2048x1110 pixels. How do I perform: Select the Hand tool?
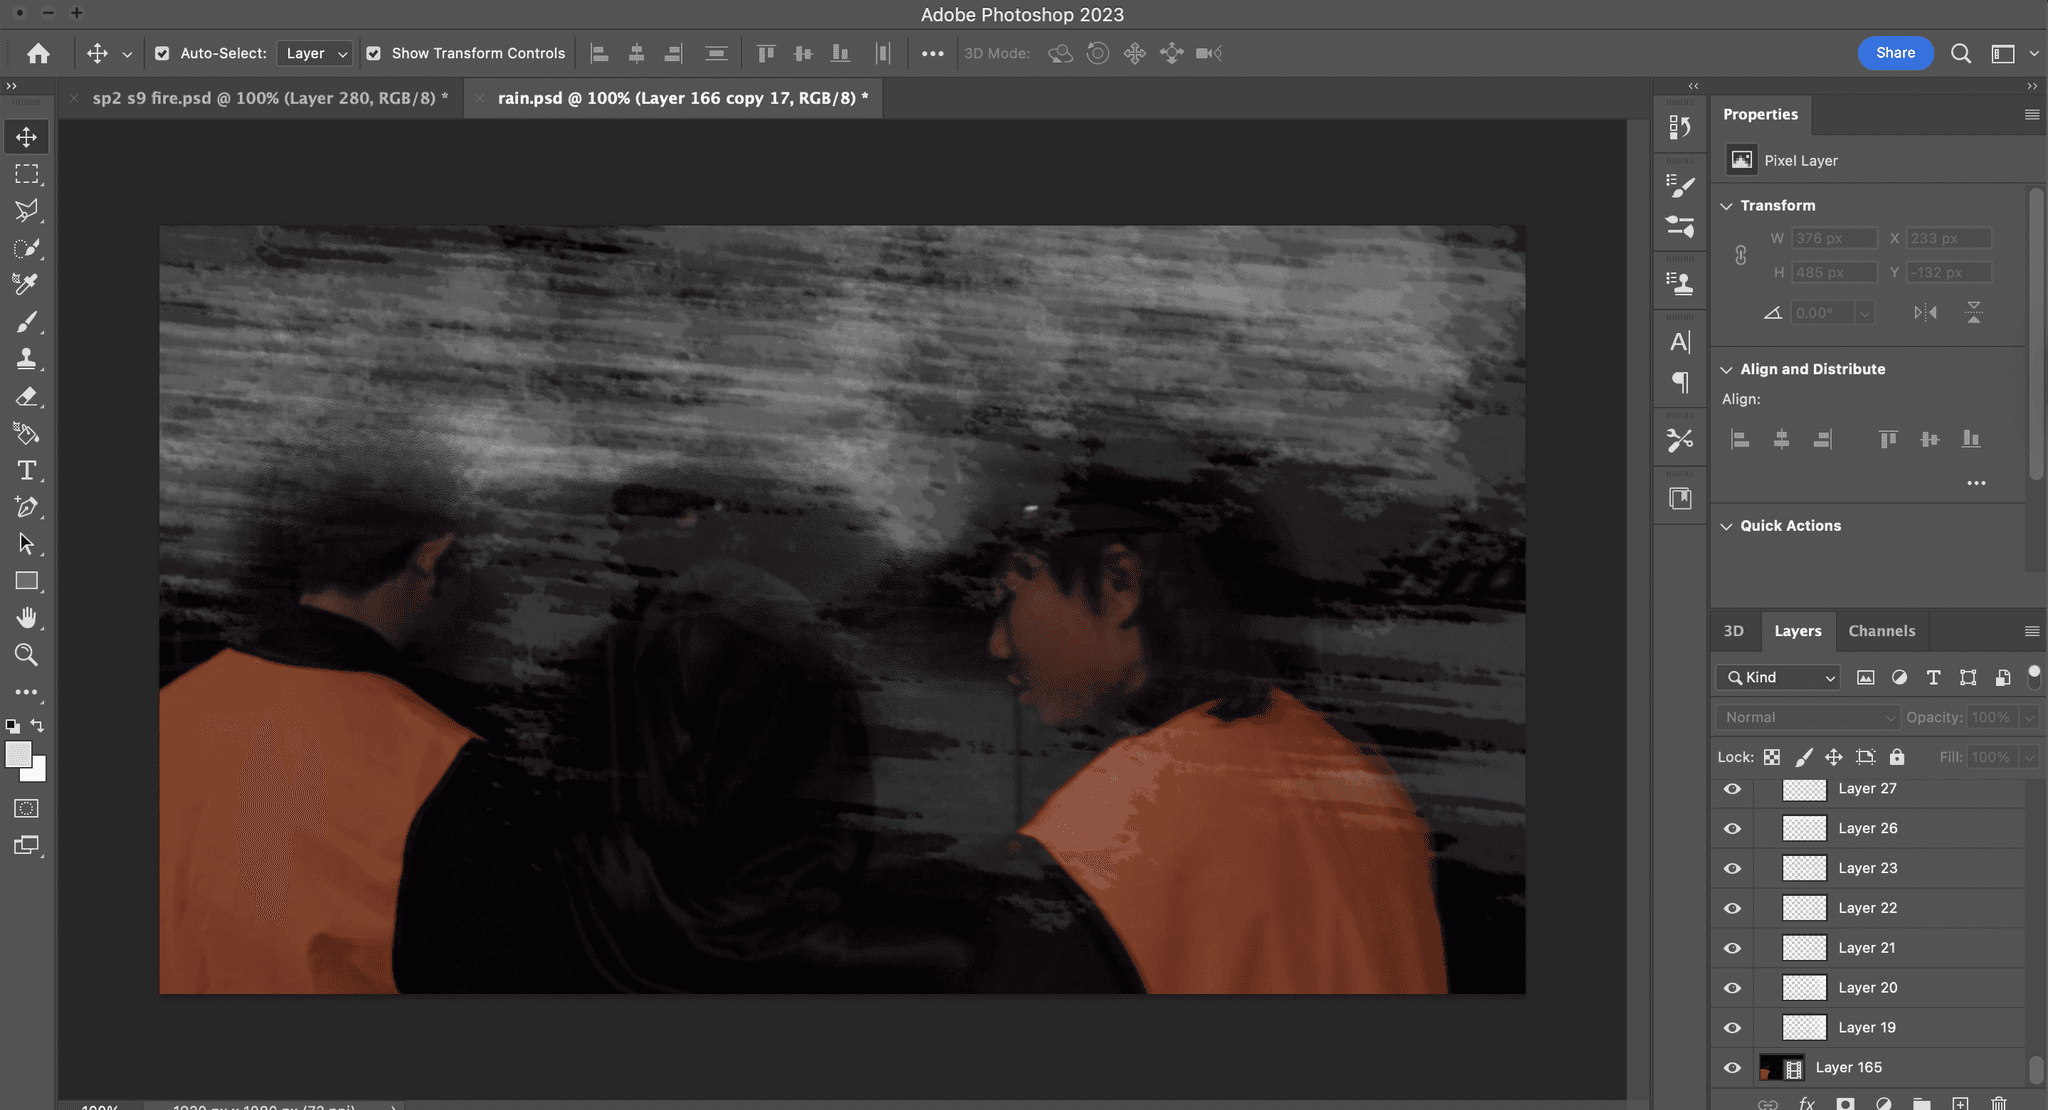(x=27, y=618)
